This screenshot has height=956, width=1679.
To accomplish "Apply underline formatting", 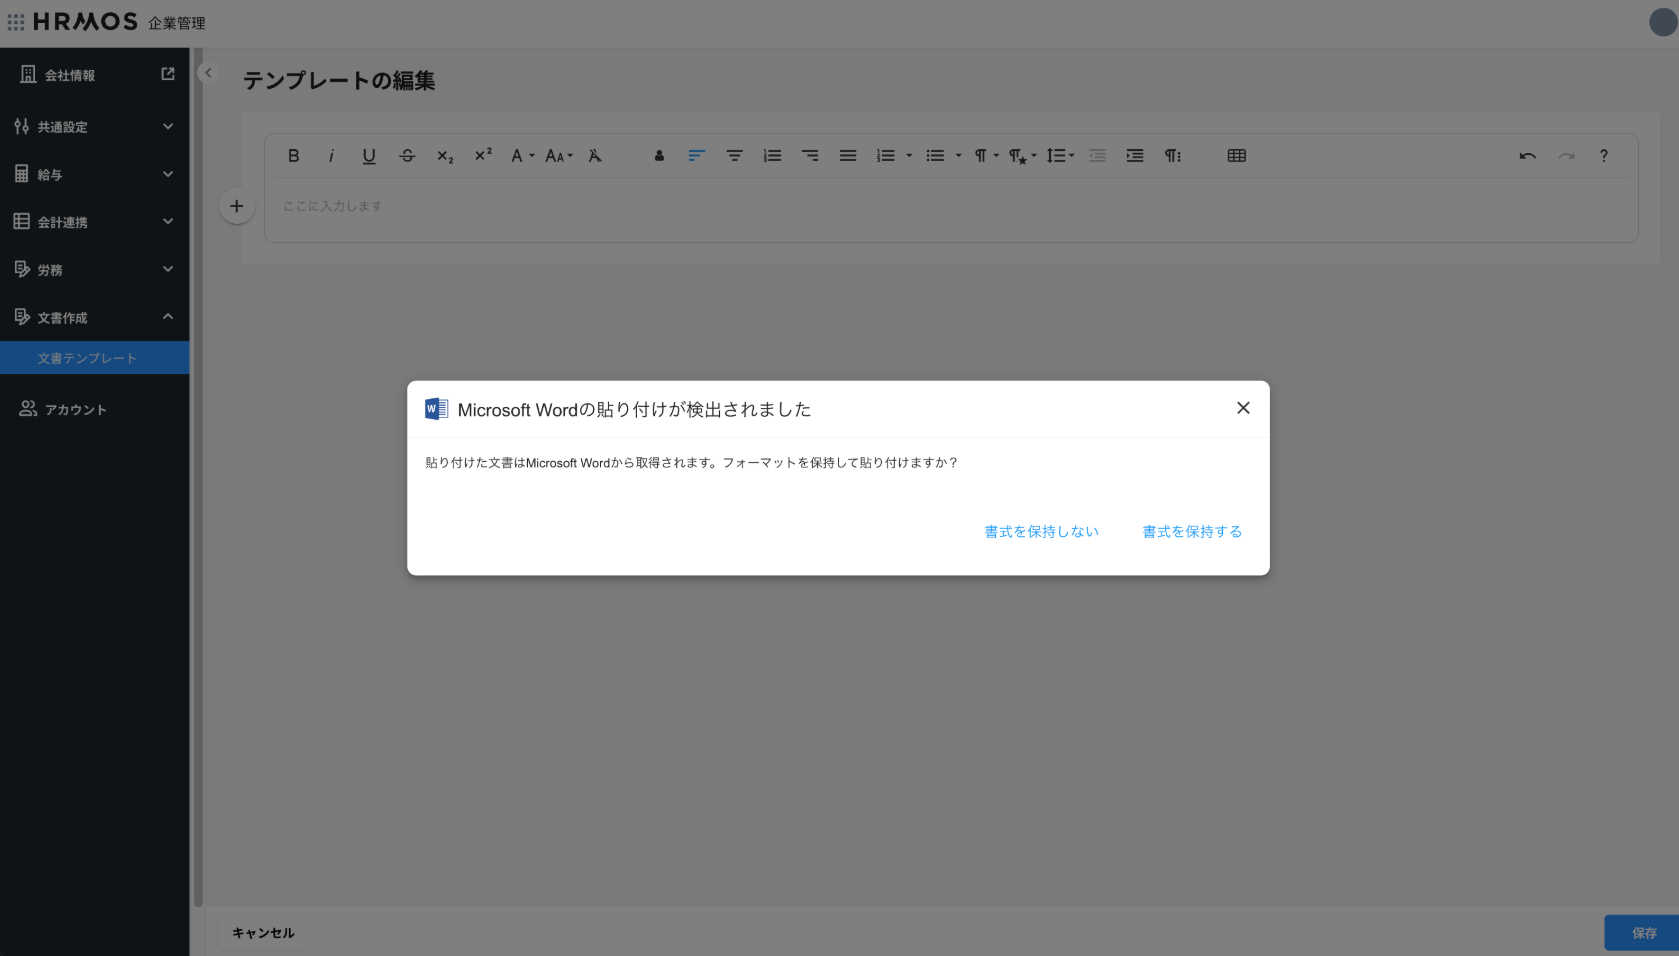I will 369,156.
